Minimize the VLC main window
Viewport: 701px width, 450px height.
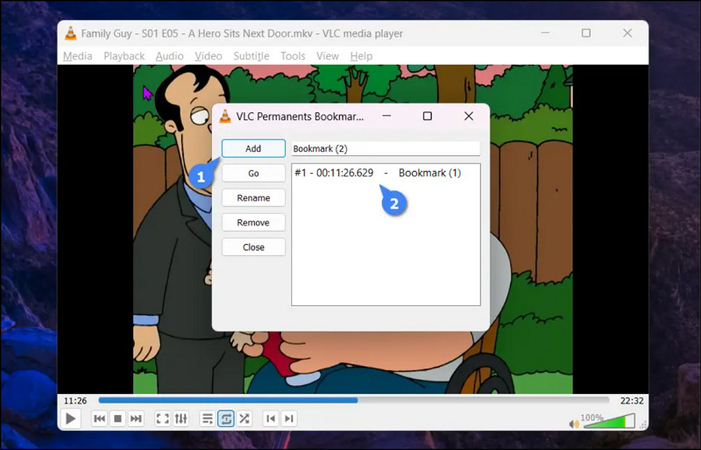point(545,33)
